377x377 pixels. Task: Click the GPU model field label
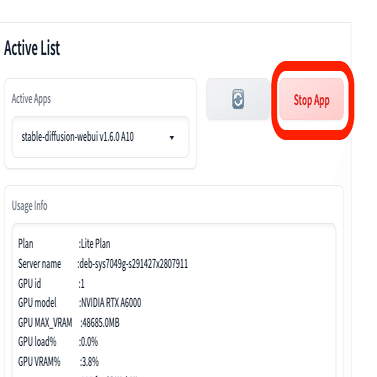coord(37,303)
